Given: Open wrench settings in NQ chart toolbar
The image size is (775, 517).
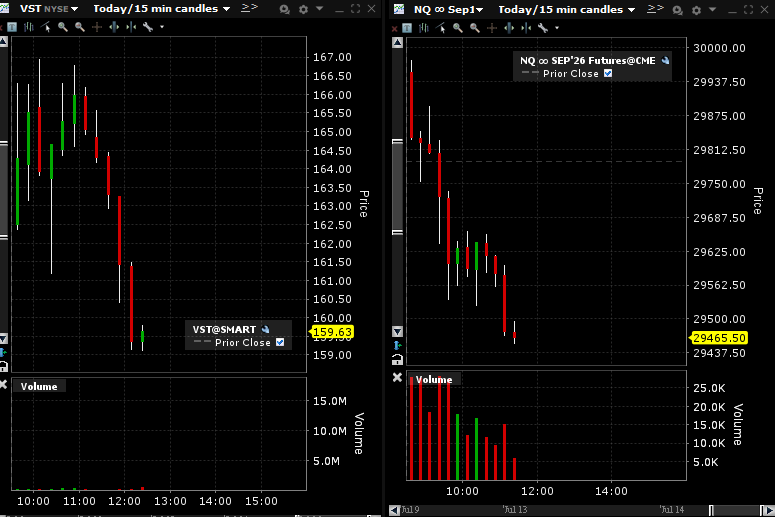Looking at the screenshot, I should coord(543,28).
